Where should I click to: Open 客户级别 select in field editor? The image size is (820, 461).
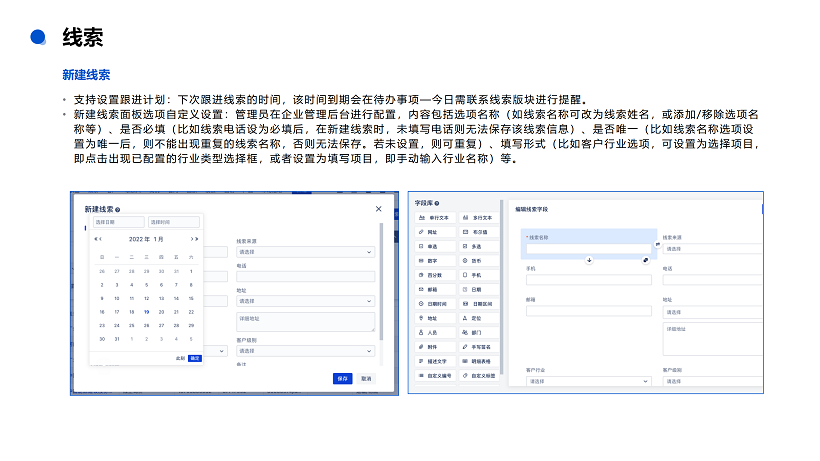712,382
